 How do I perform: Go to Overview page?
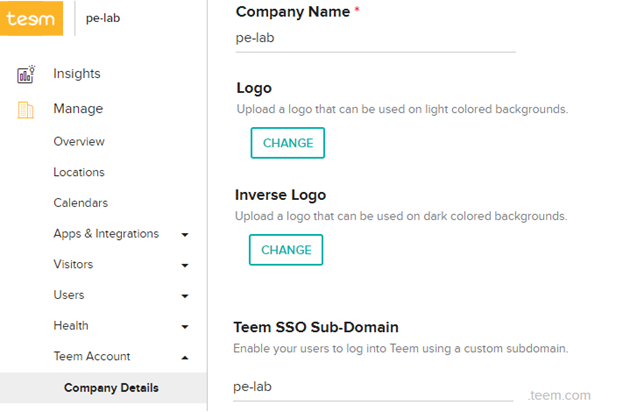(79, 142)
